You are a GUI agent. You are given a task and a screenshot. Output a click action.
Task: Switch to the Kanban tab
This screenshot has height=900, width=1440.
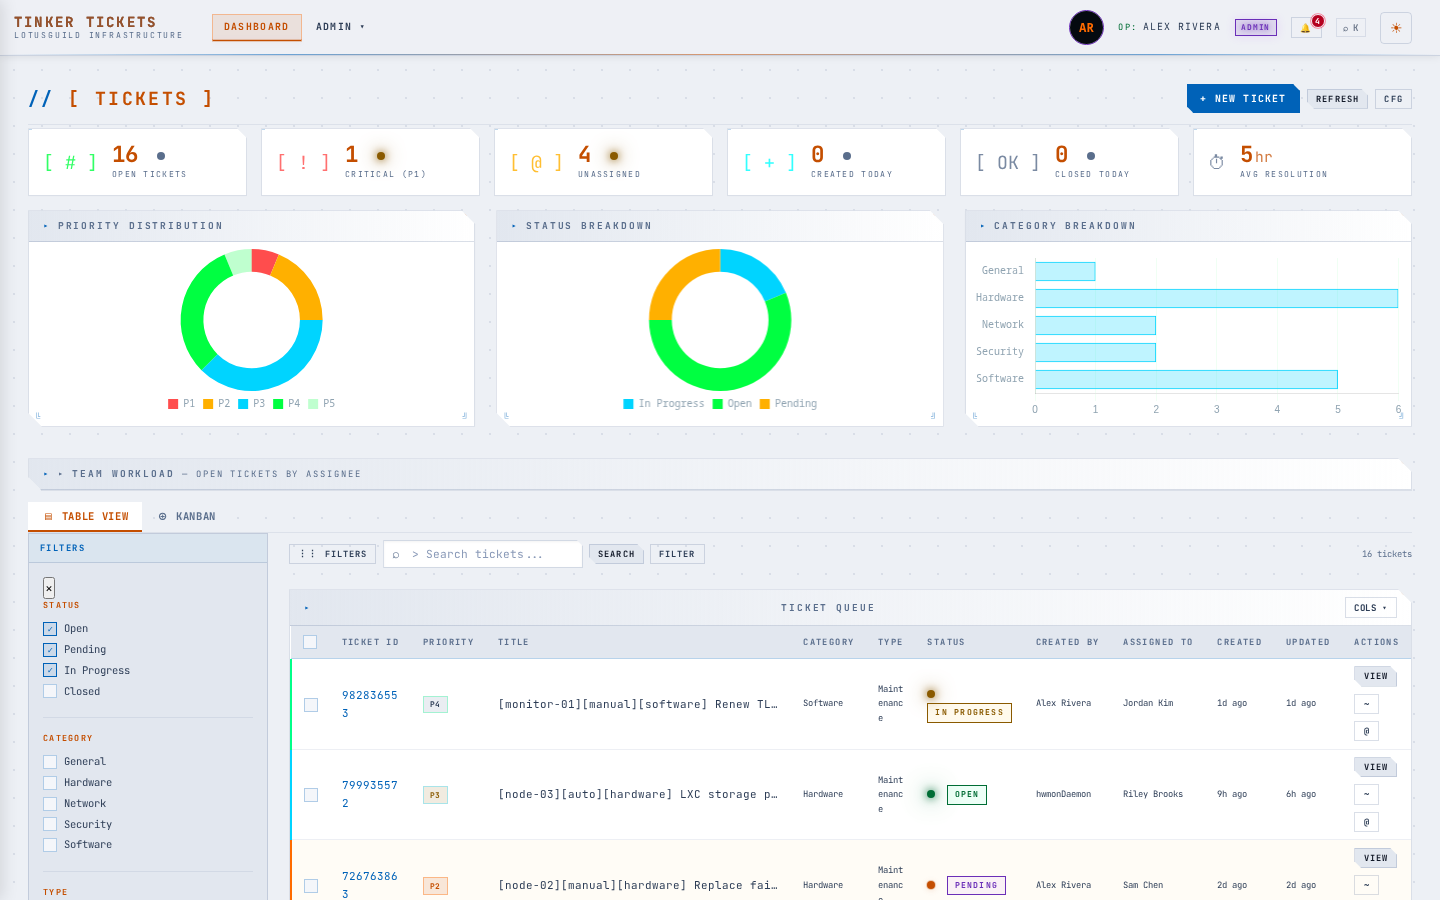point(187,517)
